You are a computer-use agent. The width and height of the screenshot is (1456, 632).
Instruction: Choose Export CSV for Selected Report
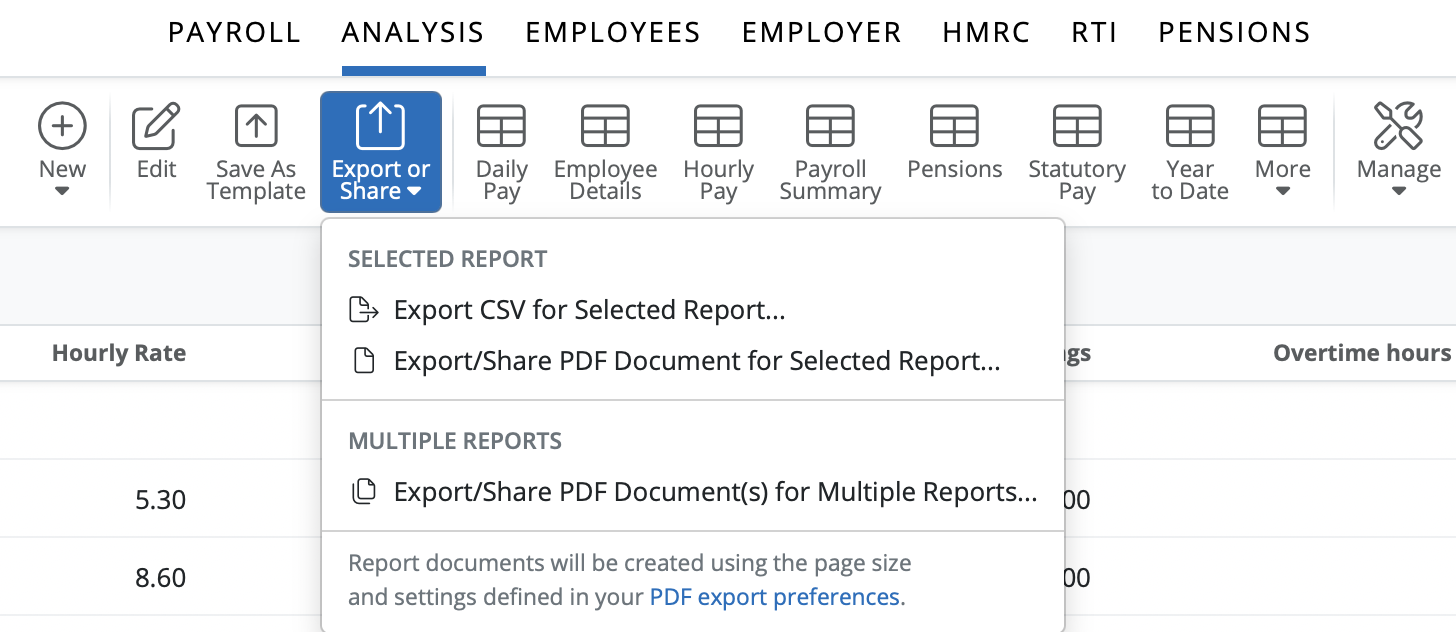589,310
